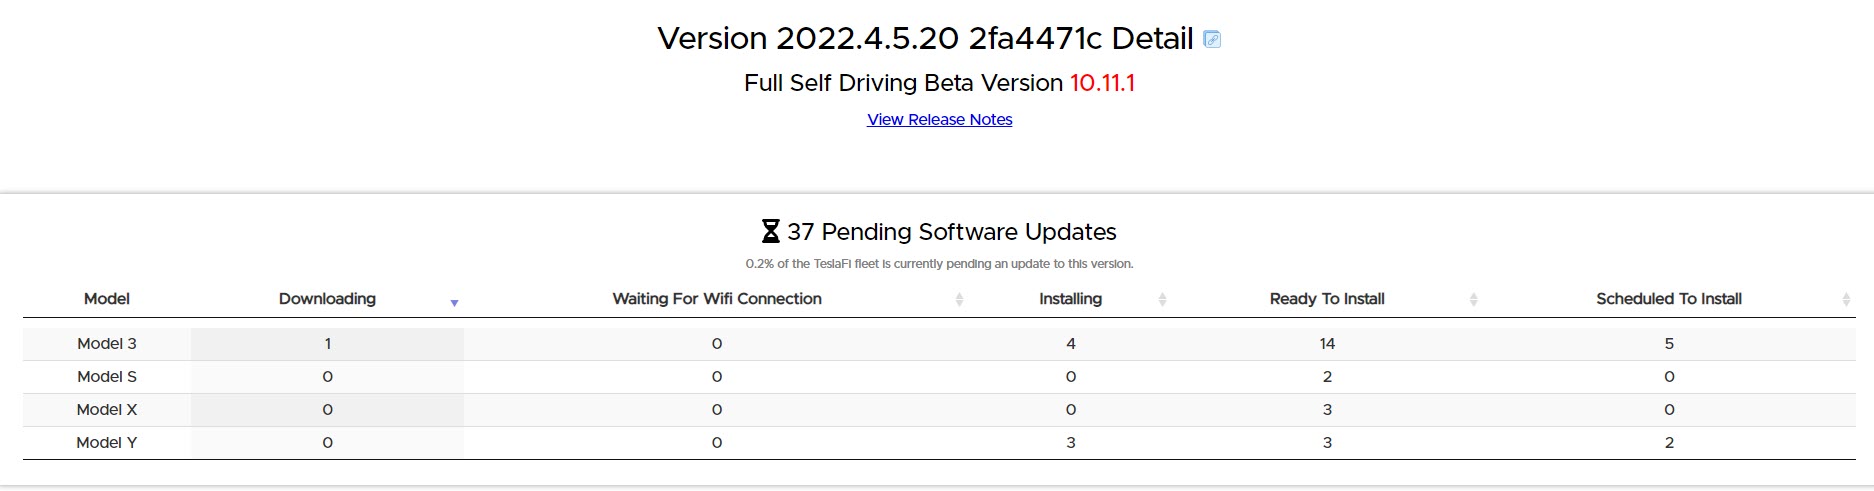Click the Model column header
The height and width of the screenshot is (491, 1874).
107,298
